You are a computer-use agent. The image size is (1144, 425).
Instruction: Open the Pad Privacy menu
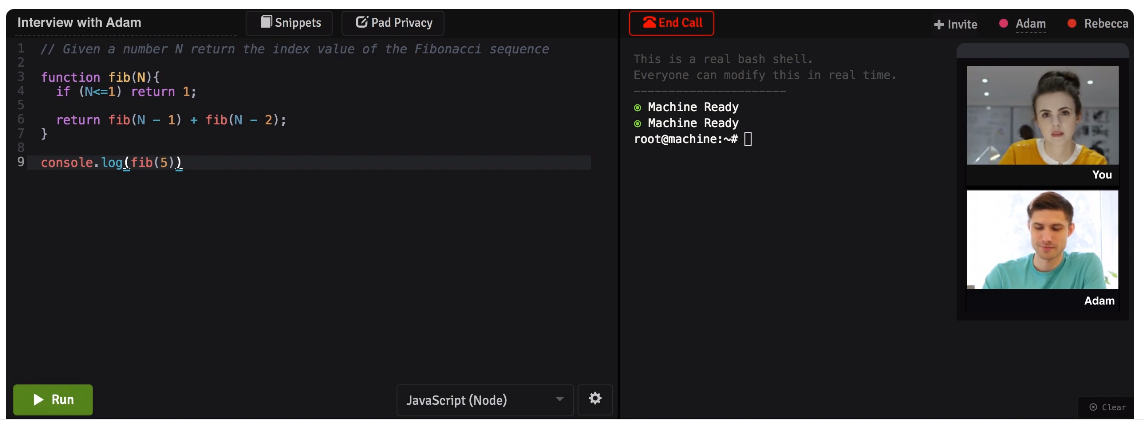point(393,23)
